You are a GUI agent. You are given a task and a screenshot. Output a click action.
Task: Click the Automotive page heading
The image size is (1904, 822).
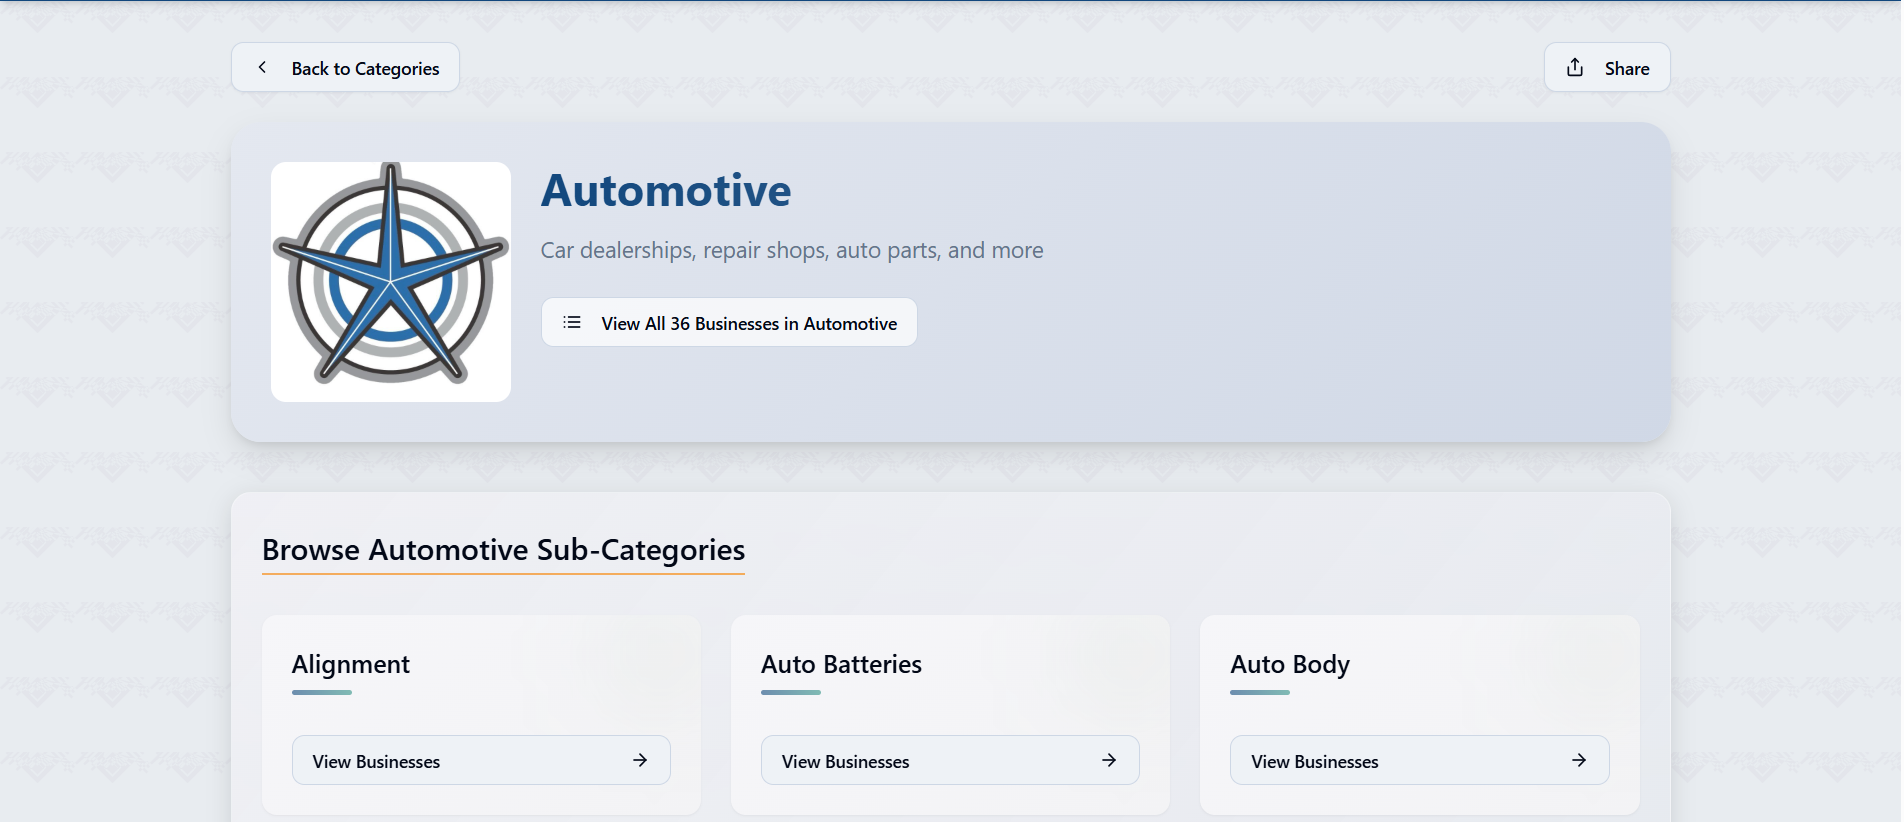pos(666,191)
